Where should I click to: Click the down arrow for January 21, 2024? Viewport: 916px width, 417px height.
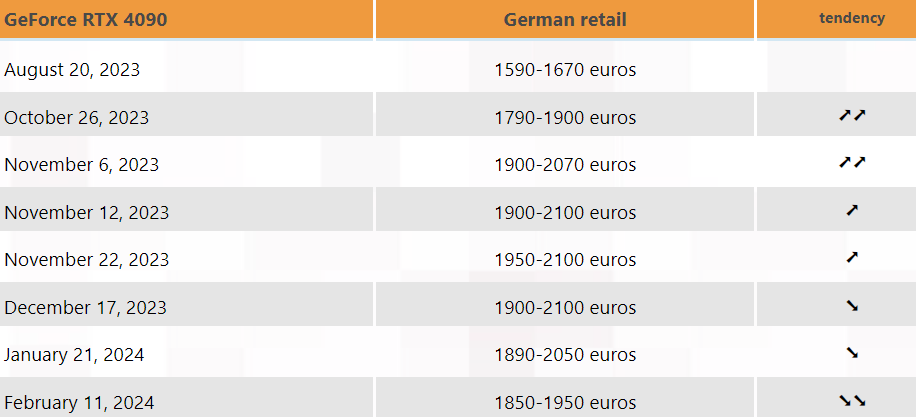852,353
